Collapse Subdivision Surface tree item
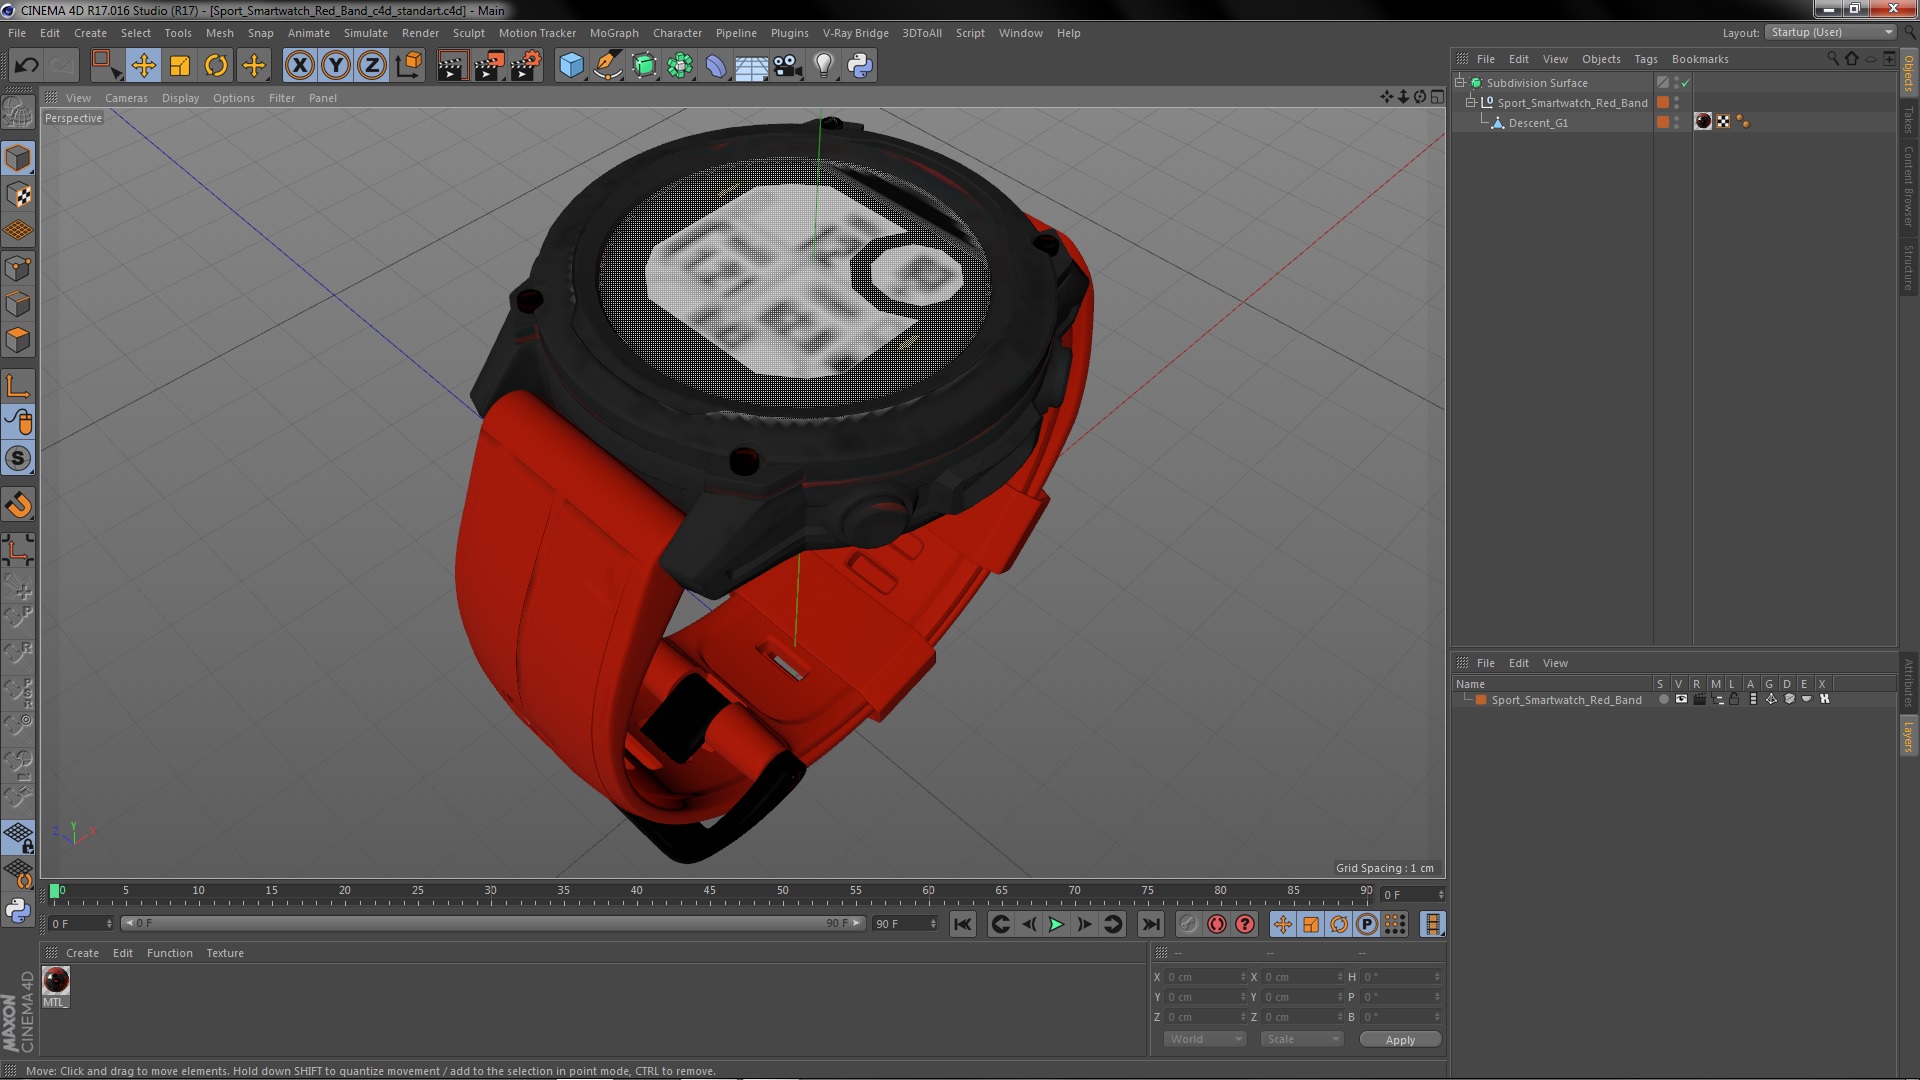 tap(1460, 82)
